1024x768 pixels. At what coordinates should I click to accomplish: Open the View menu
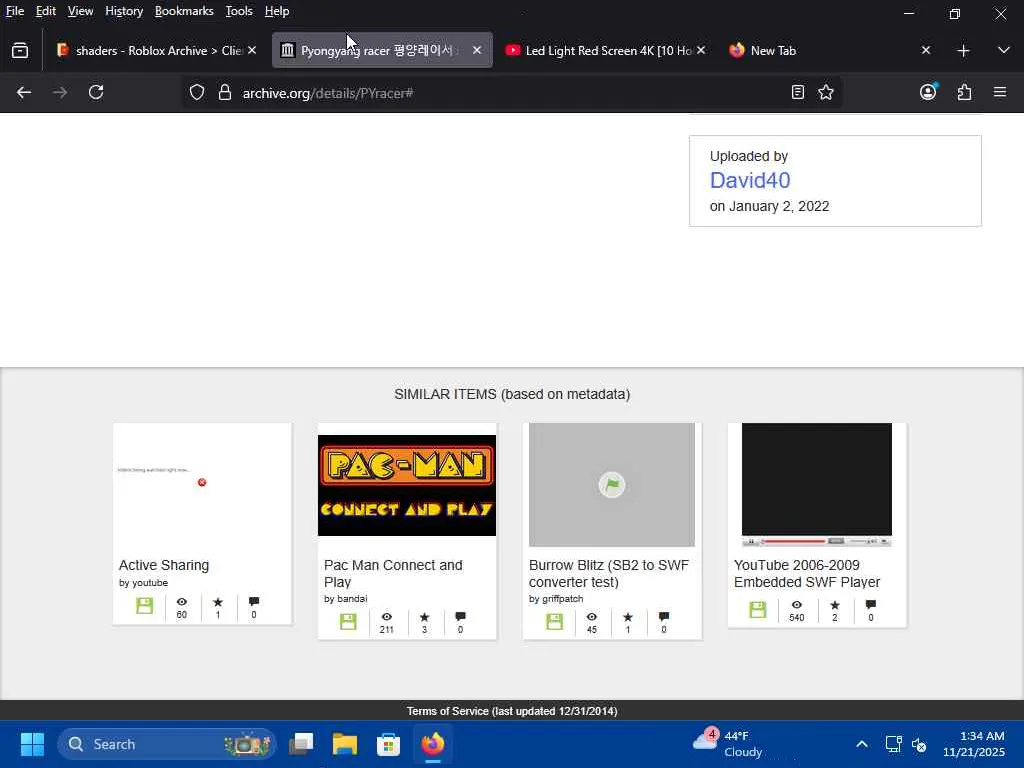[80, 11]
